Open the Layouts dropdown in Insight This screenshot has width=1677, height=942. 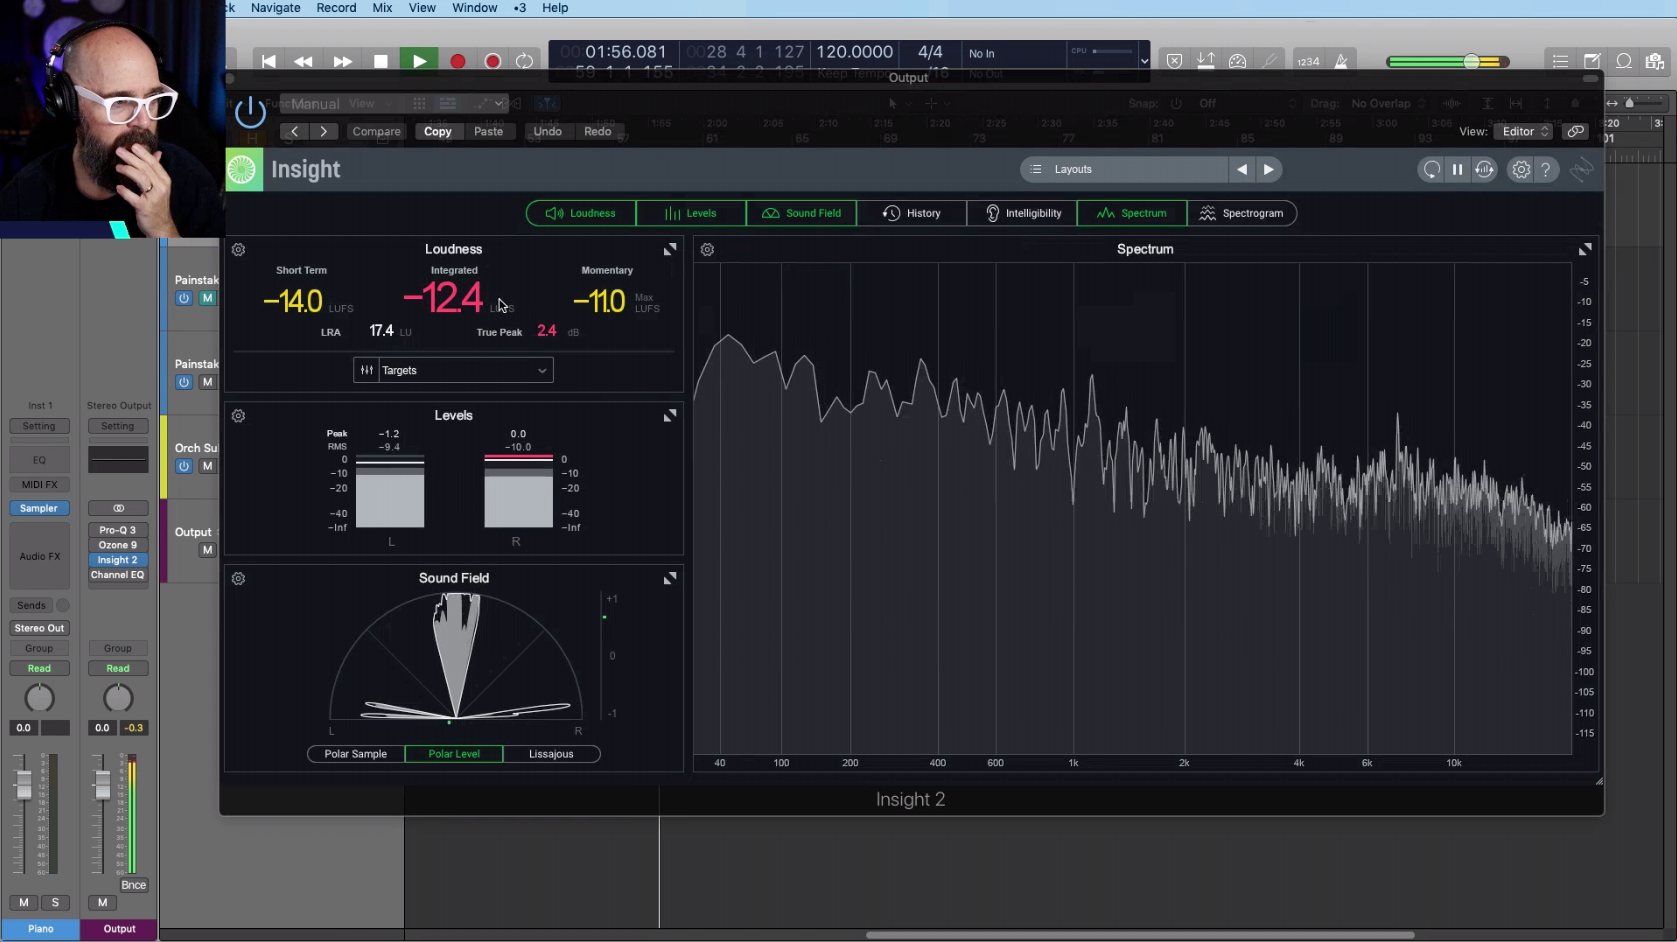(1124, 169)
